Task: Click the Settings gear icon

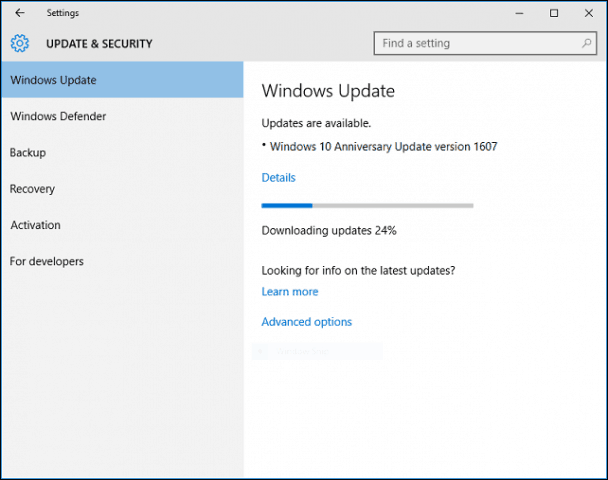Action: [x=20, y=43]
